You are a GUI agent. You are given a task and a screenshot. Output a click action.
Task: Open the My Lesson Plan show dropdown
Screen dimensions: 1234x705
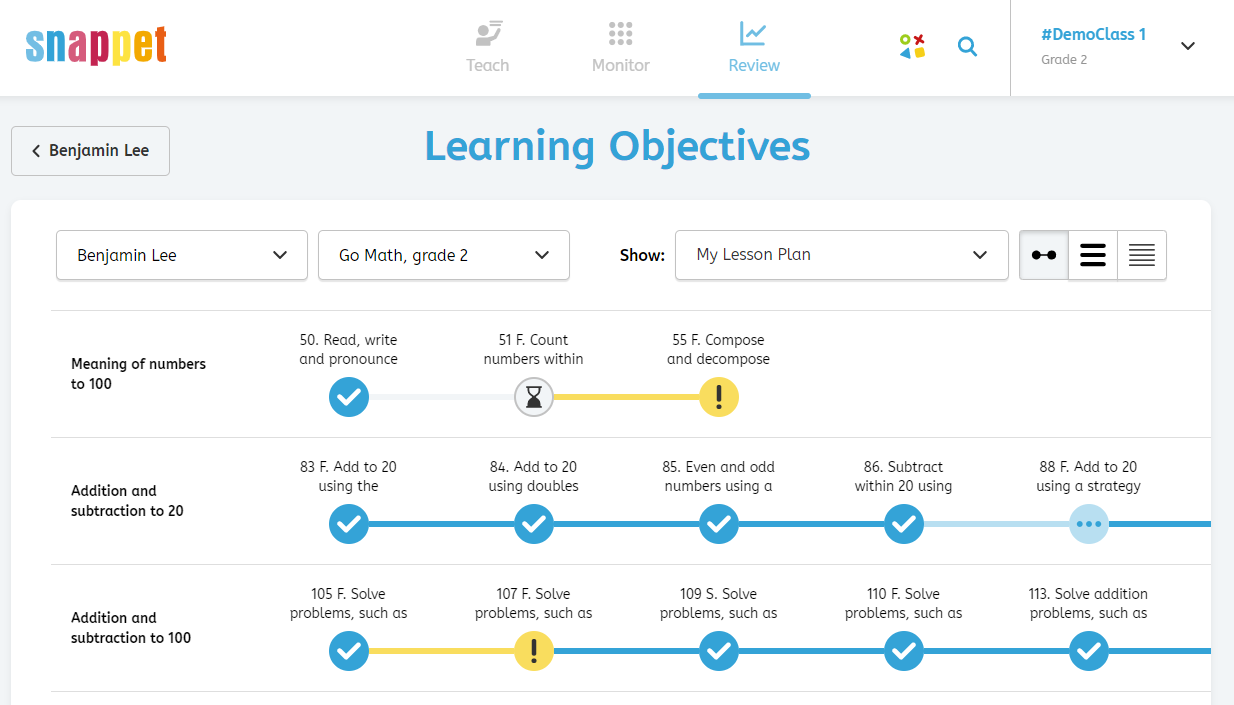tap(841, 255)
